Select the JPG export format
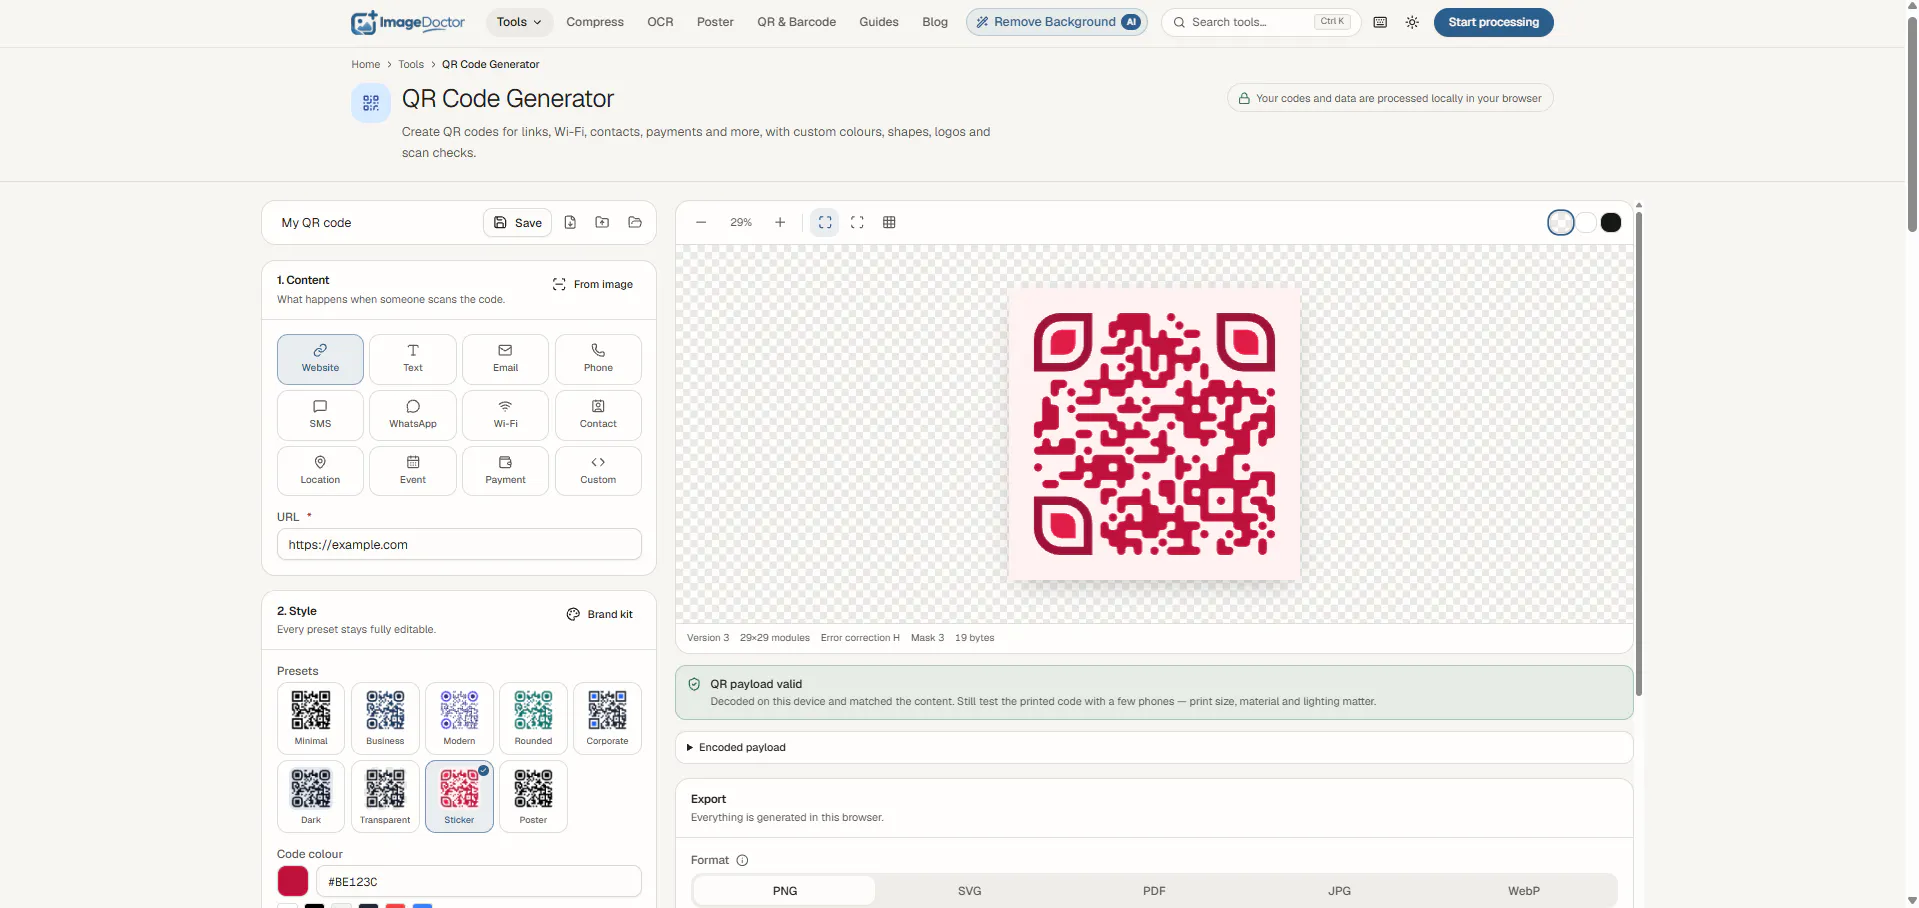1919x908 pixels. [x=1339, y=890]
